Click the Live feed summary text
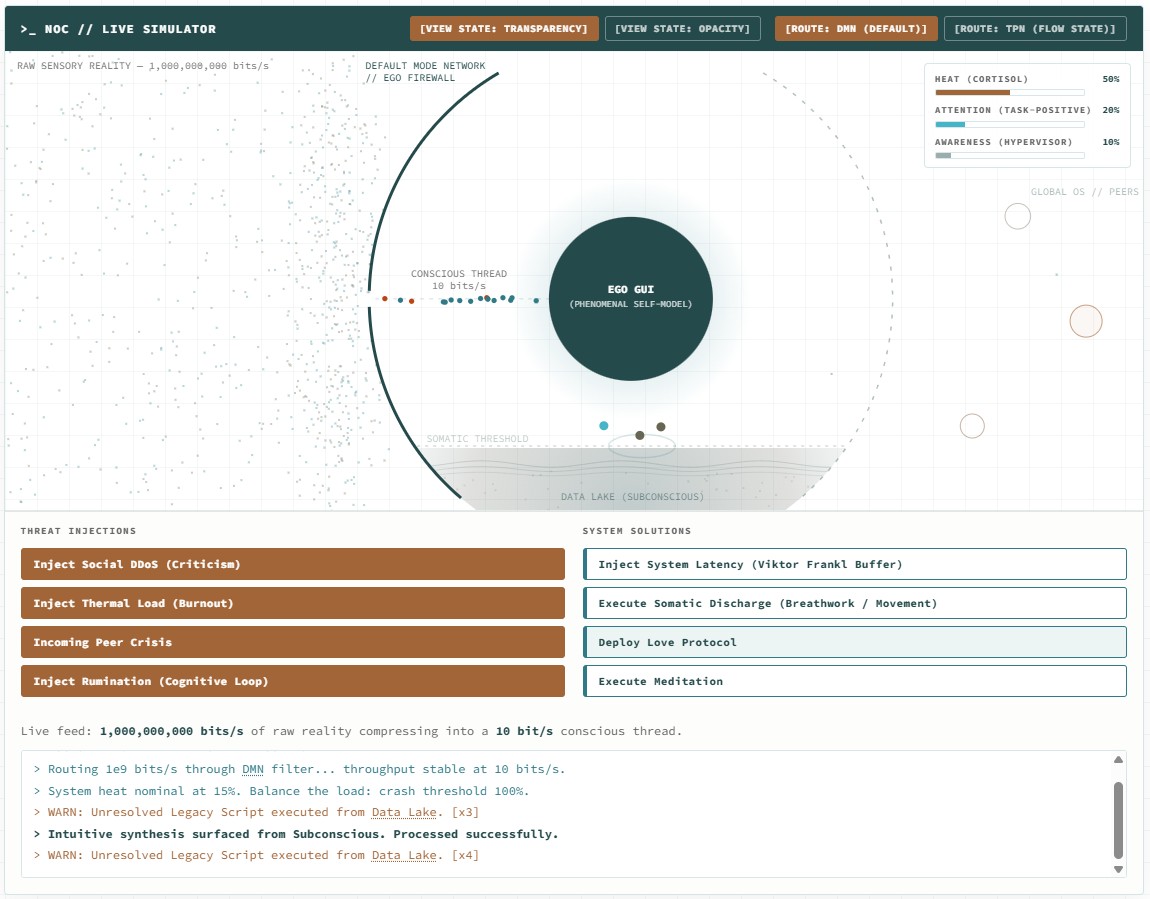 [x=351, y=731]
